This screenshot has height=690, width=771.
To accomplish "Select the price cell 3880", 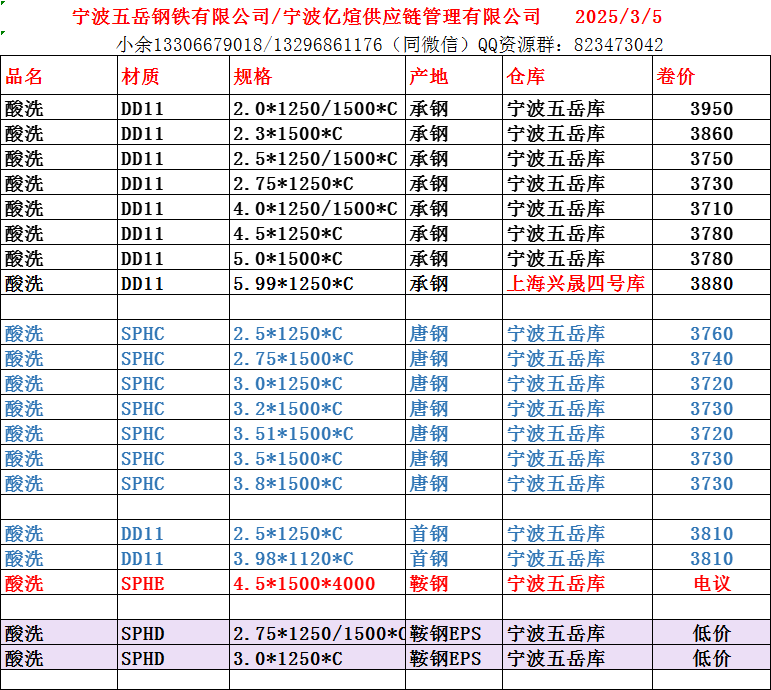I will [x=712, y=283].
